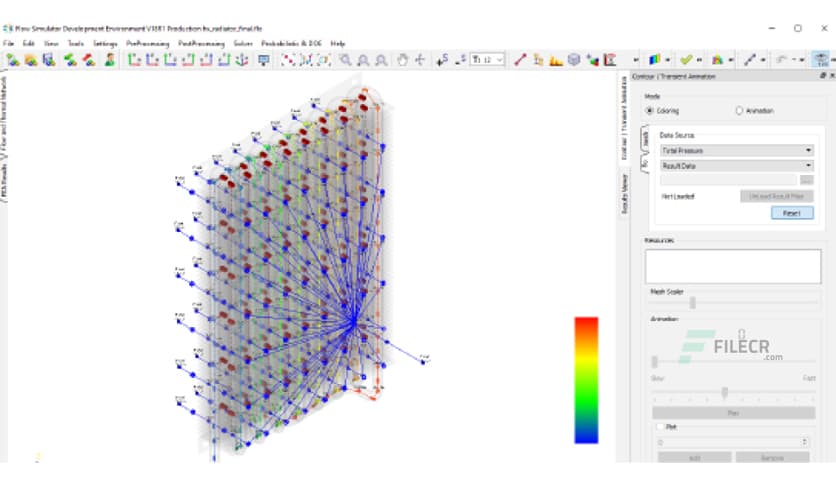Toggle the Plot checkbox
836x484 pixels.
[x=660, y=427]
